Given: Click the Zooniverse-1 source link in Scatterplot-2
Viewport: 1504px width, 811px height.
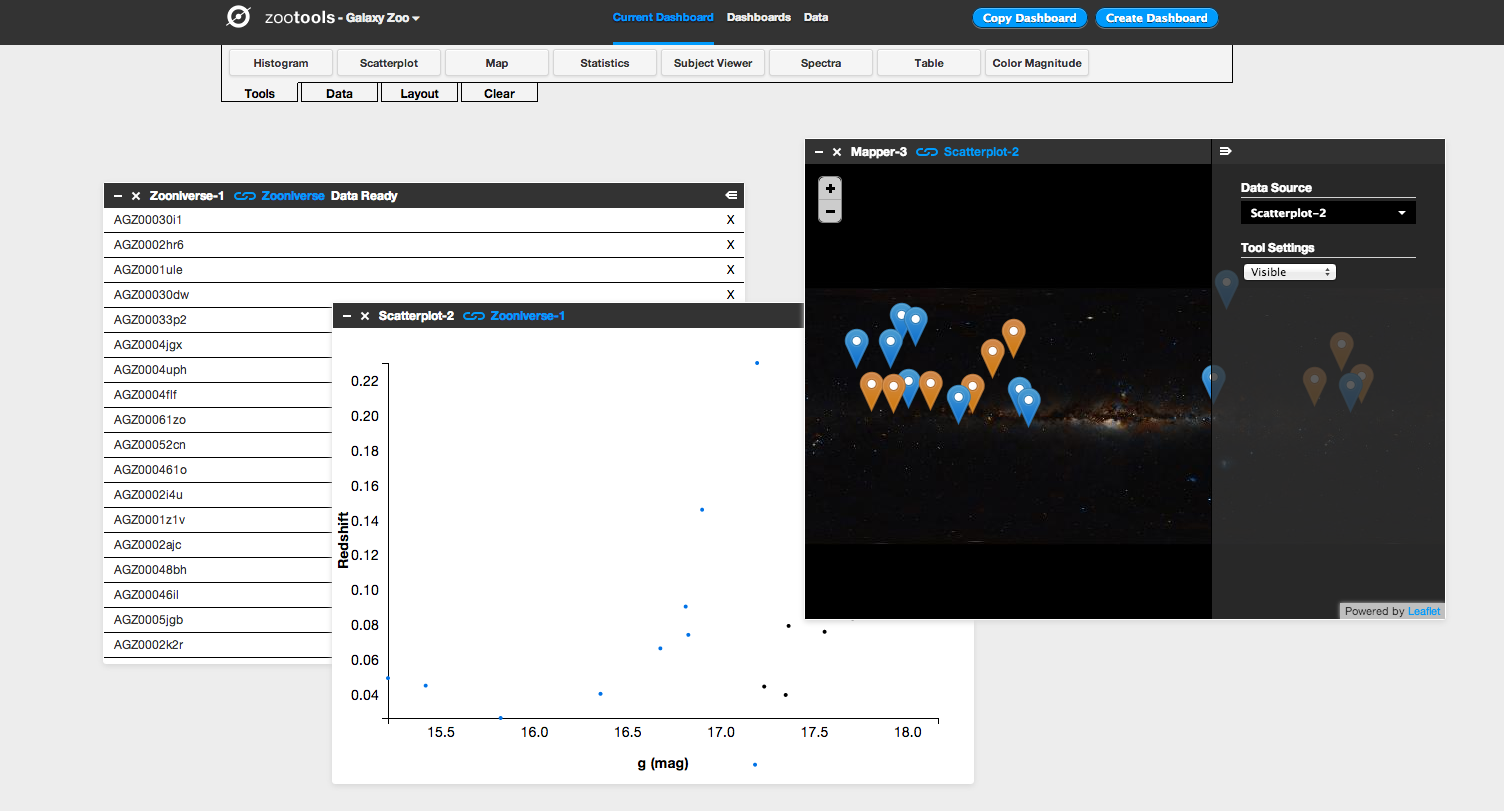Looking at the screenshot, I should [x=528, y=316].
